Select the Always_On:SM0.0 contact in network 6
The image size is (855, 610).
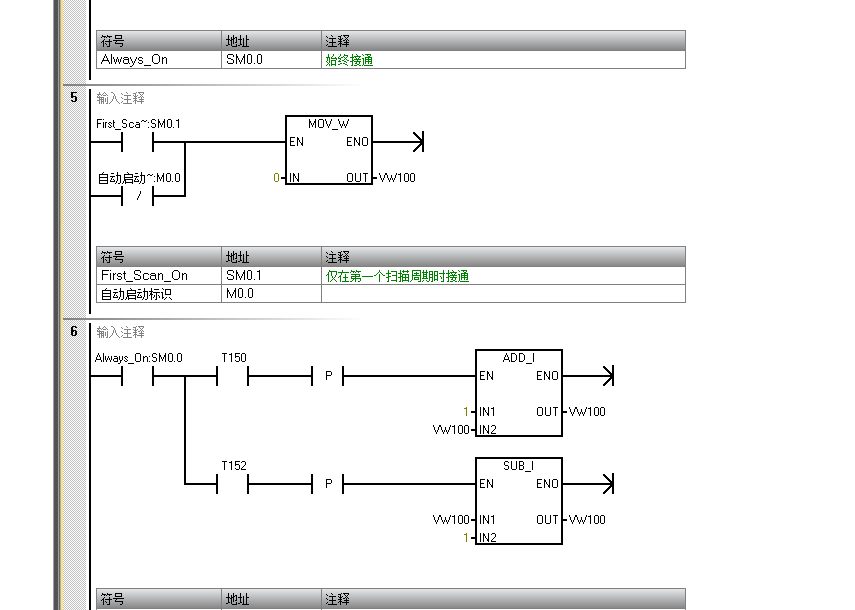tap(137, 376)
